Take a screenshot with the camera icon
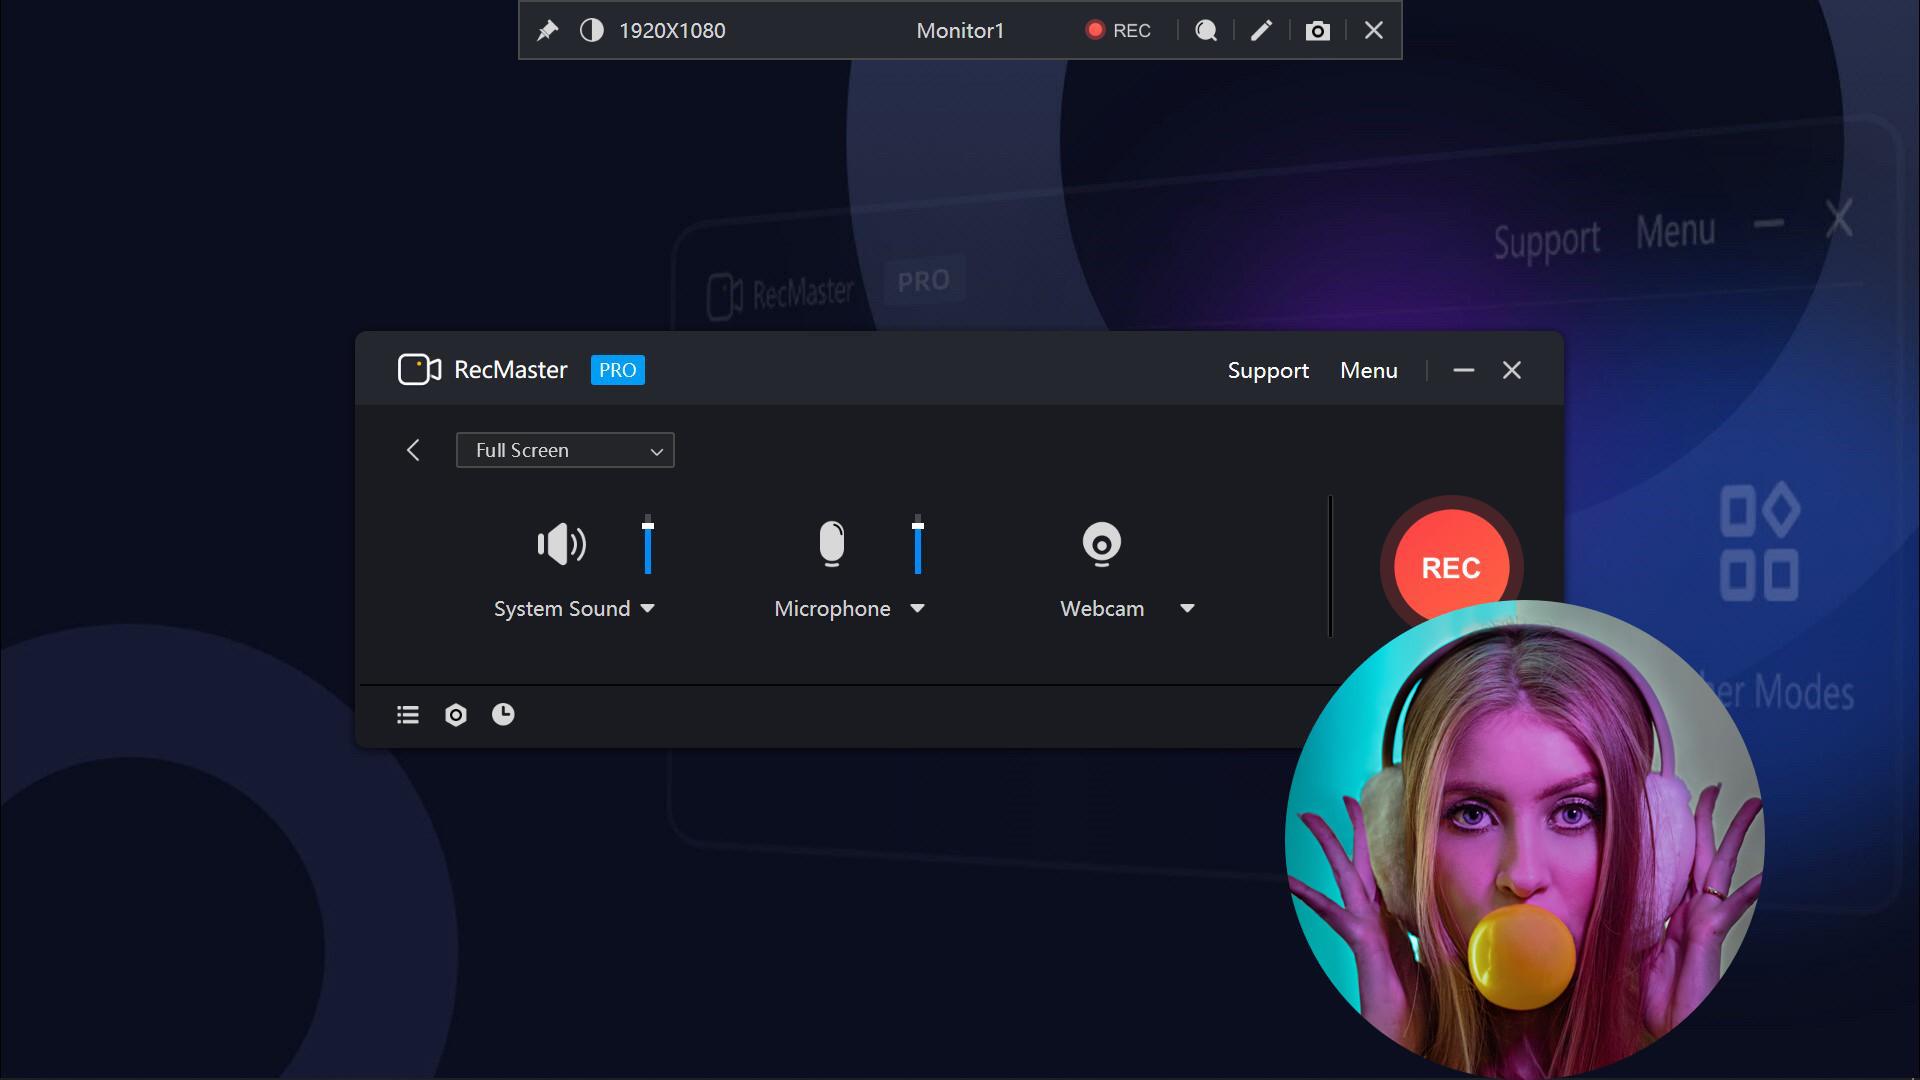The width and height of the screenshot is (1920, 1080). pos(1317,30)
